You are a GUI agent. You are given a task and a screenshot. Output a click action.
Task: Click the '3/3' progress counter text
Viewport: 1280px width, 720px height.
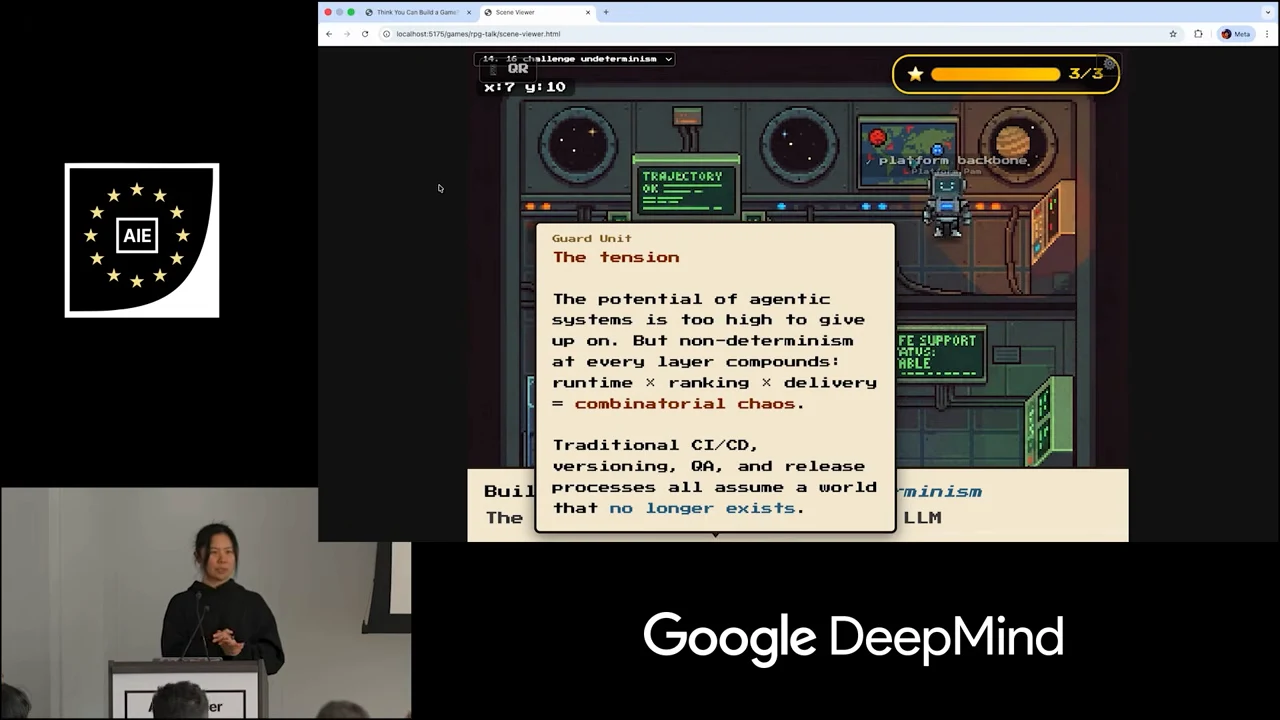point(1085,74)
